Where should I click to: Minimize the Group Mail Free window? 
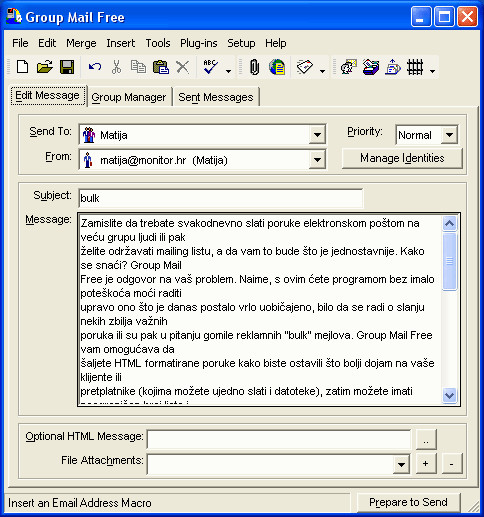pos(421,17)
